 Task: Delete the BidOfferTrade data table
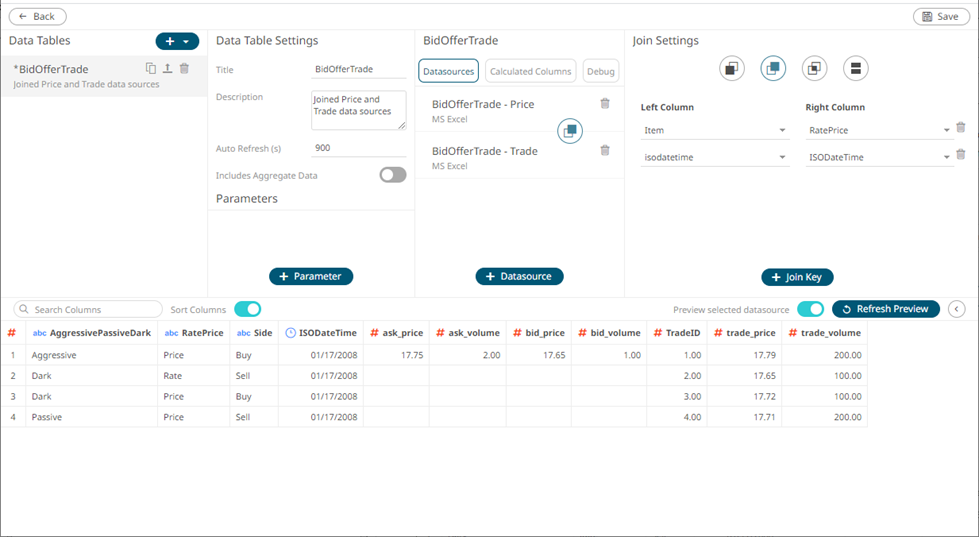click(x=184, y=69)
